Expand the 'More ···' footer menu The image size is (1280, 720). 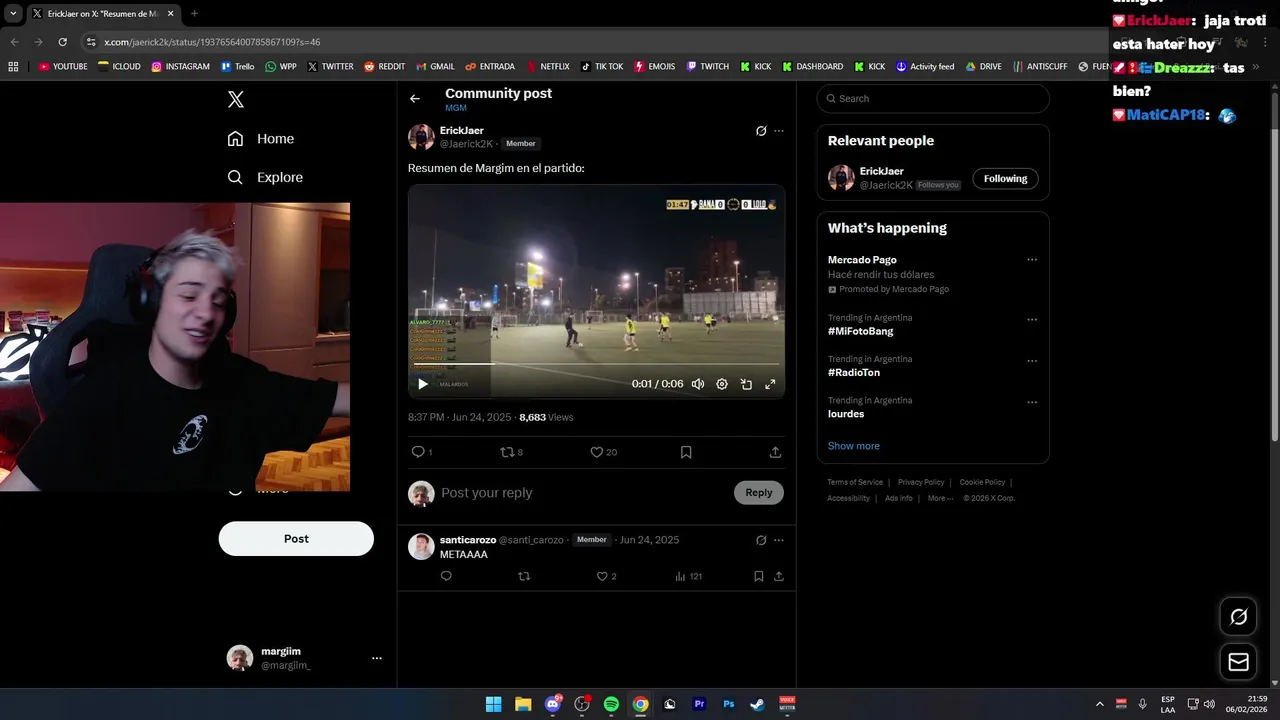[940, 498]
